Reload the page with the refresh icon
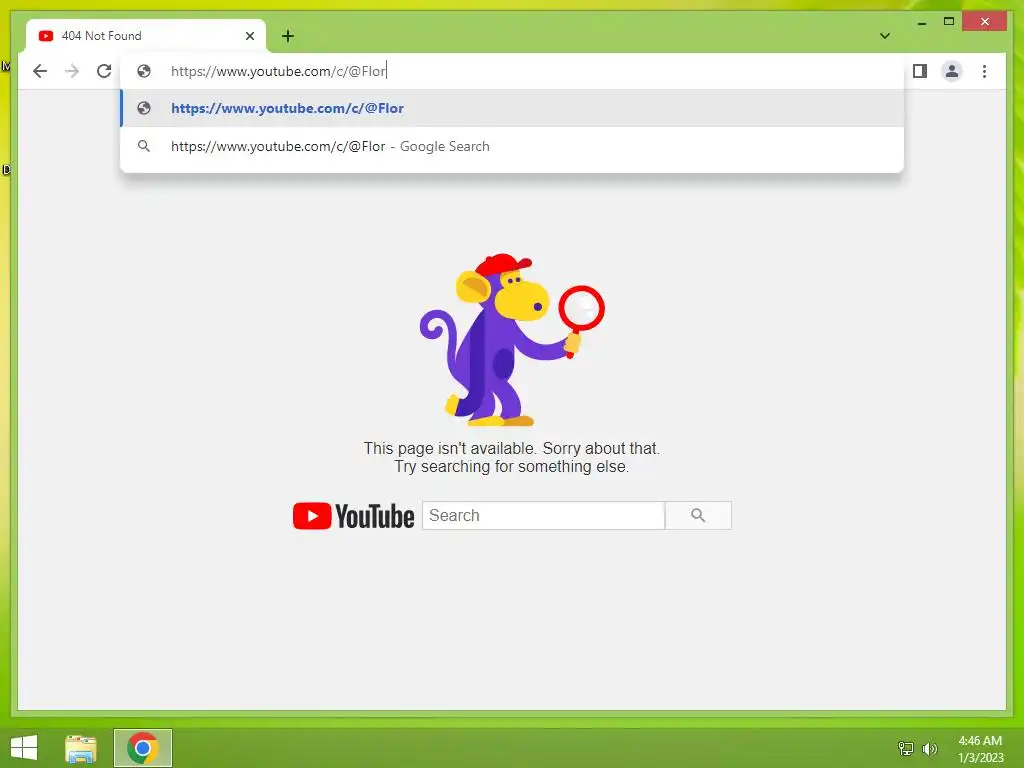The width and height of the screenshot is (1024, 768). point(104,71)
